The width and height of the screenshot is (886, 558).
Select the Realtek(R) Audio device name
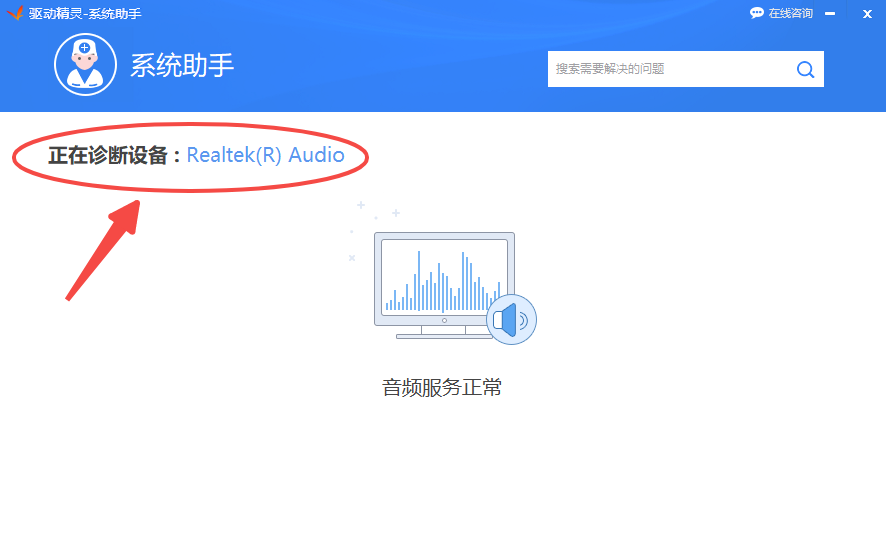pos(265,155)
